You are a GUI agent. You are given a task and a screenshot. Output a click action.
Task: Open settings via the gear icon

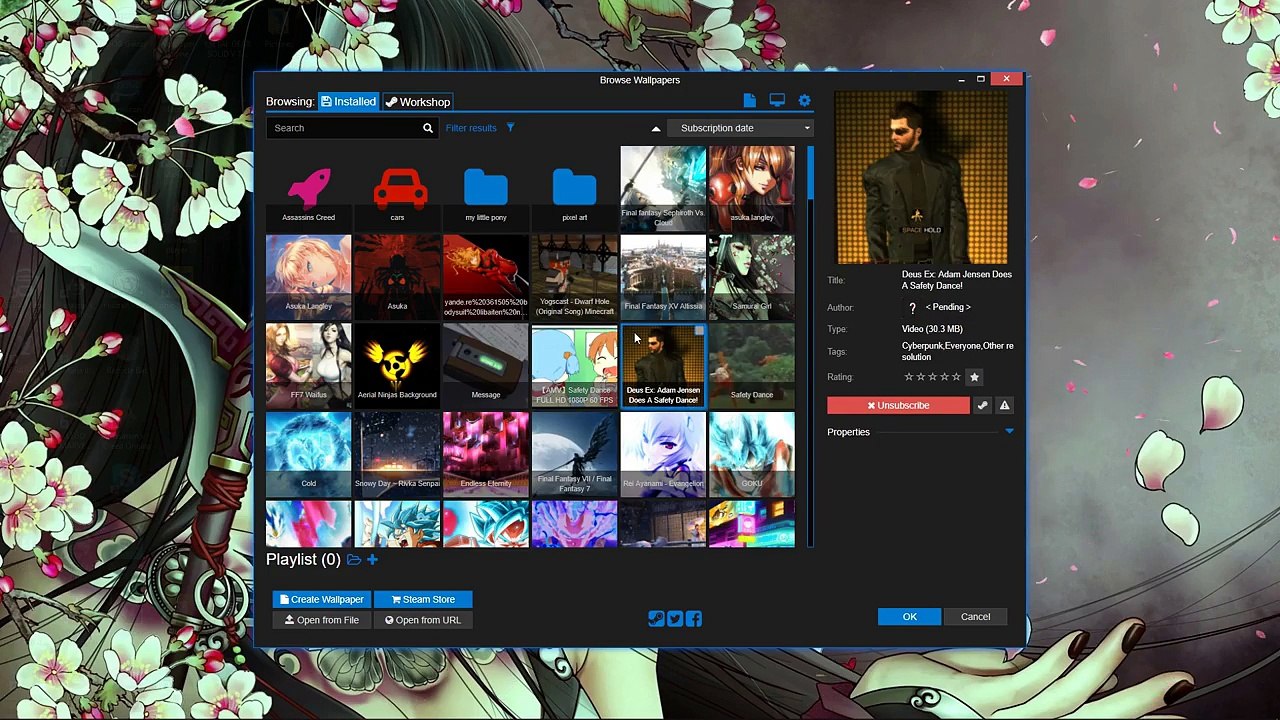point(805,101)
